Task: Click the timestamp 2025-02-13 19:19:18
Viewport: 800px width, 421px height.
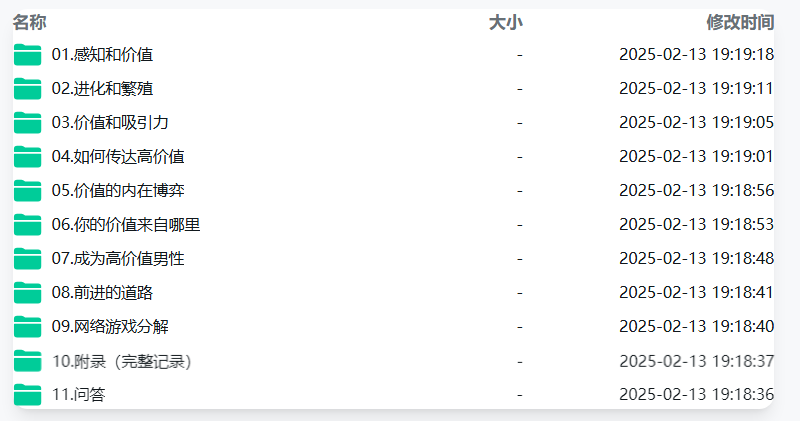Action: 696,55
